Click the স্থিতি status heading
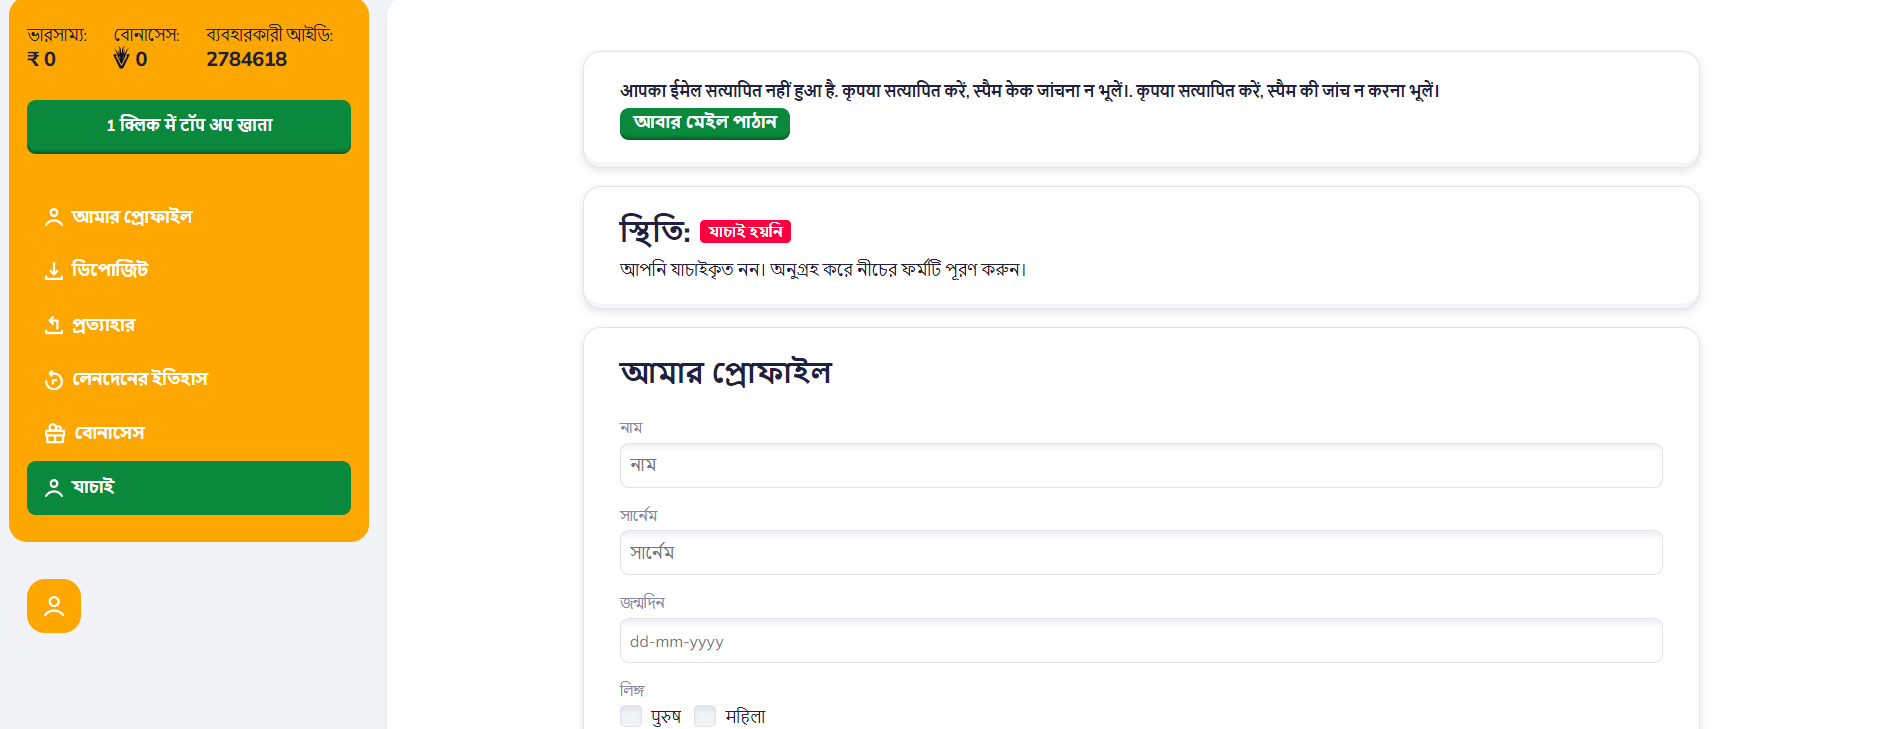1880x729 pixels. tap(655, 231)
